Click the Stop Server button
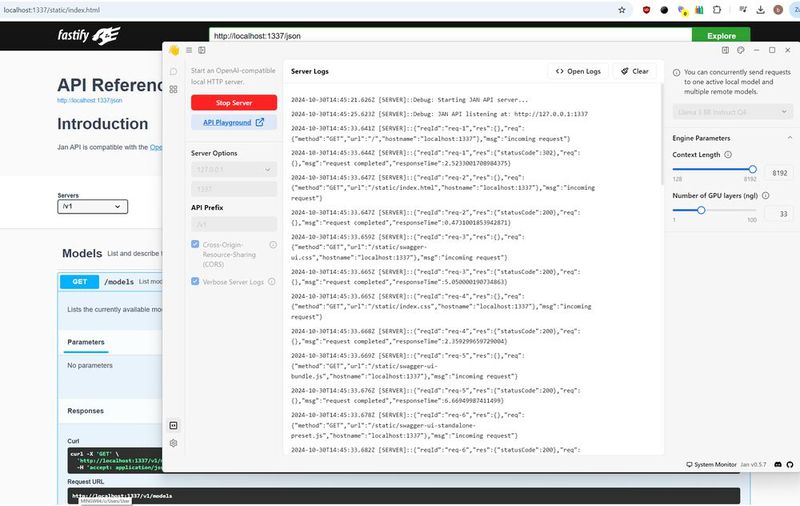The image size is (800, 506). (x=234, y=103)
